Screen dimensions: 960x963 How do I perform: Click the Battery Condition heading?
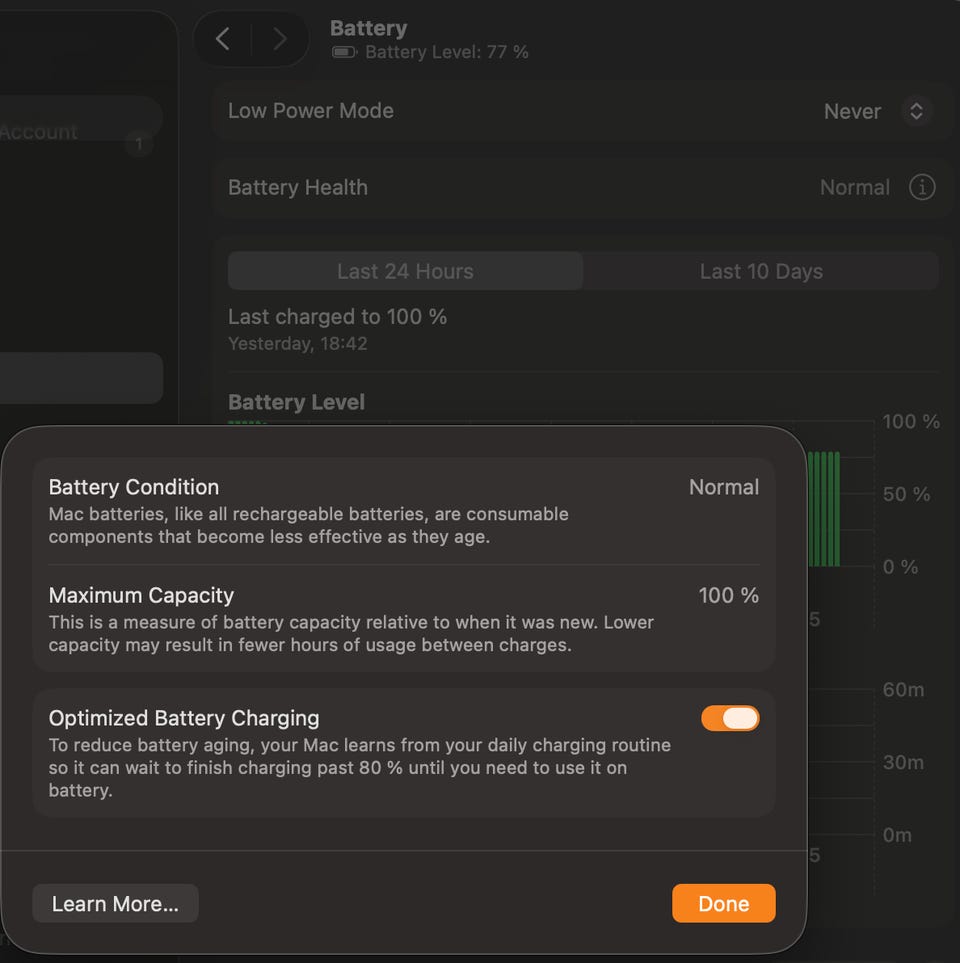click(134, 487)
